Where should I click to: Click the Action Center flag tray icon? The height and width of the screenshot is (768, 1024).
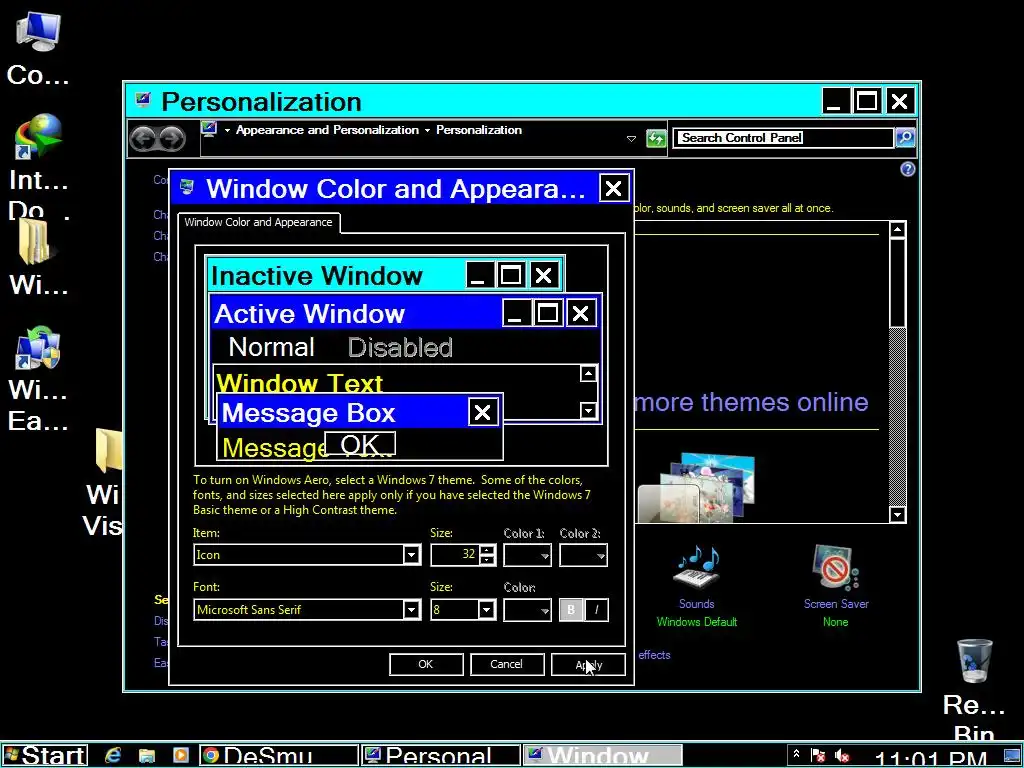point(818,755)
